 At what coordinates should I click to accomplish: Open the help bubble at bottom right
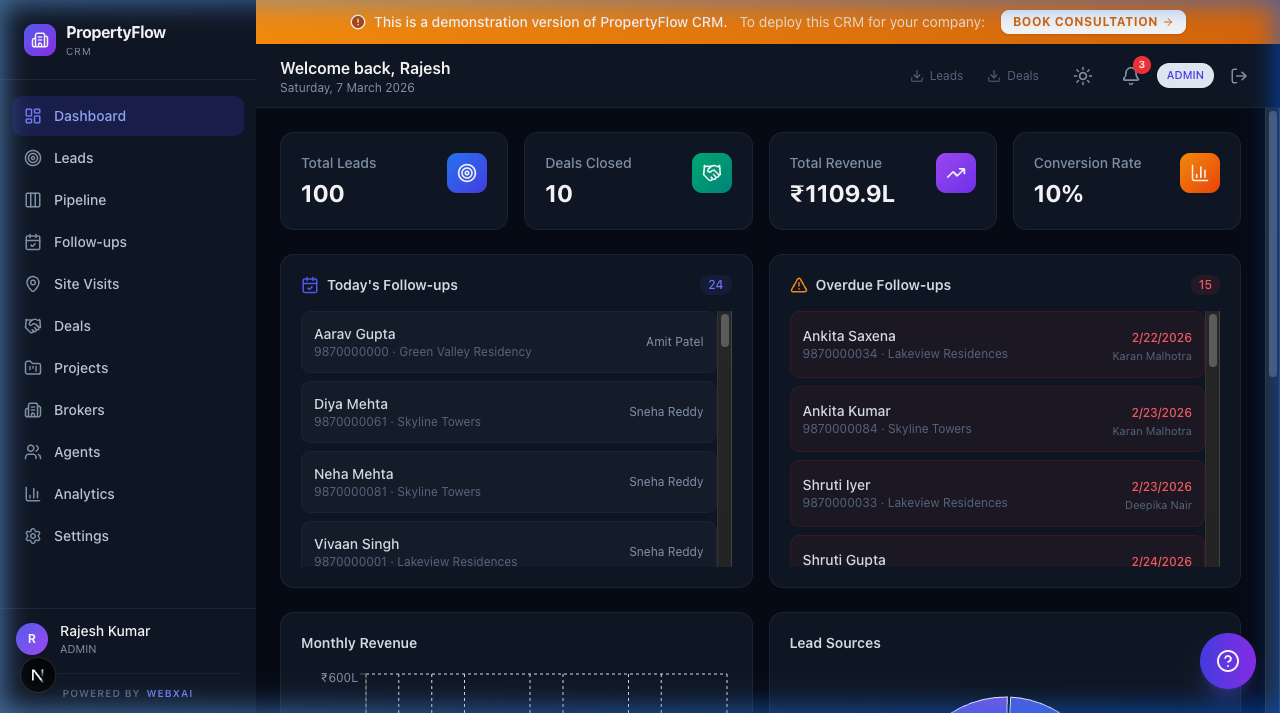click(x=1227, y=661)
